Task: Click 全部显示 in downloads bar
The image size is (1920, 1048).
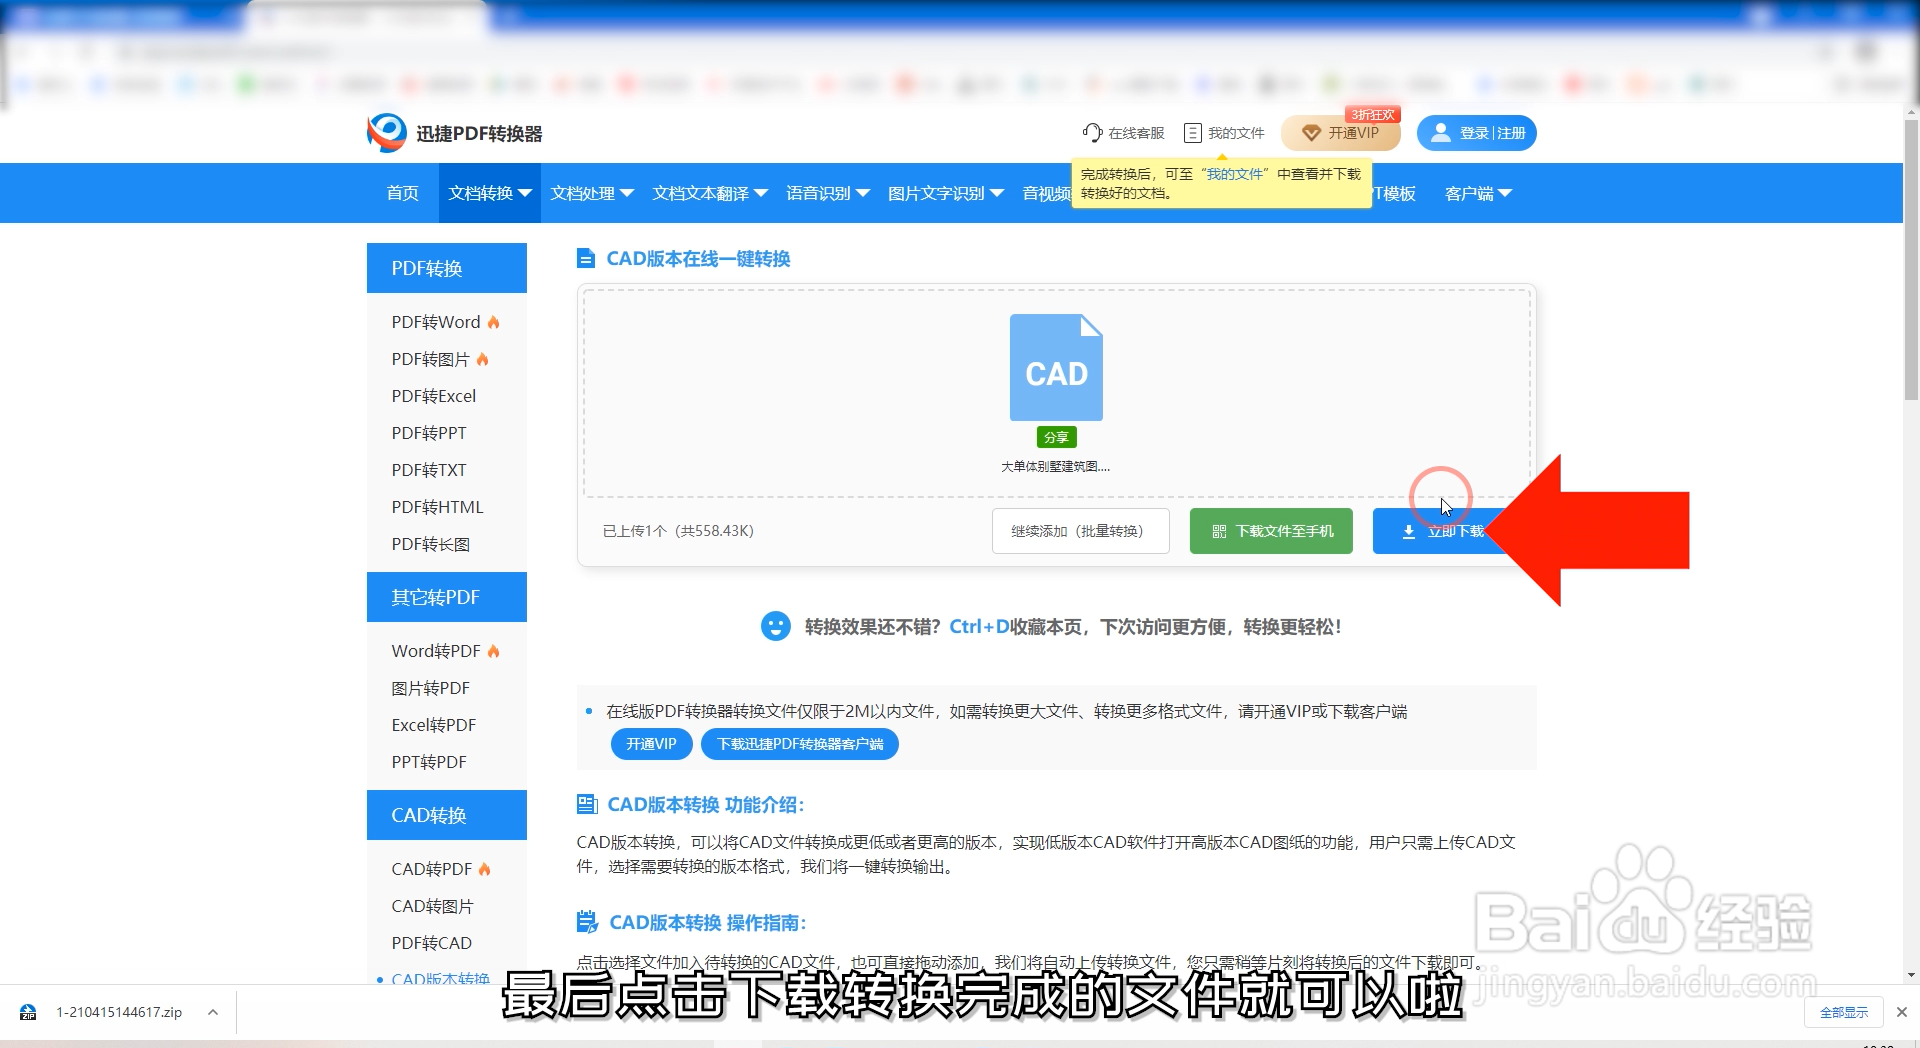Action: pyautogui.click(x=1844, y=1012)
